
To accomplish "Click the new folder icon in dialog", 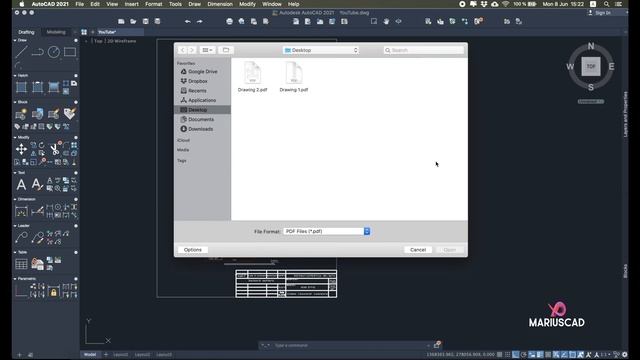I will (226, 50).
